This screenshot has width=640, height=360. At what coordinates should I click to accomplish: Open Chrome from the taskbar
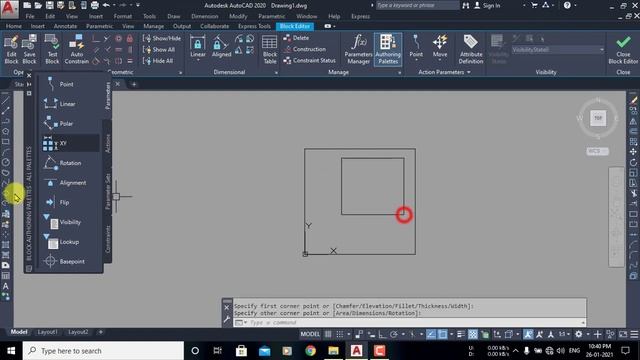310,351
